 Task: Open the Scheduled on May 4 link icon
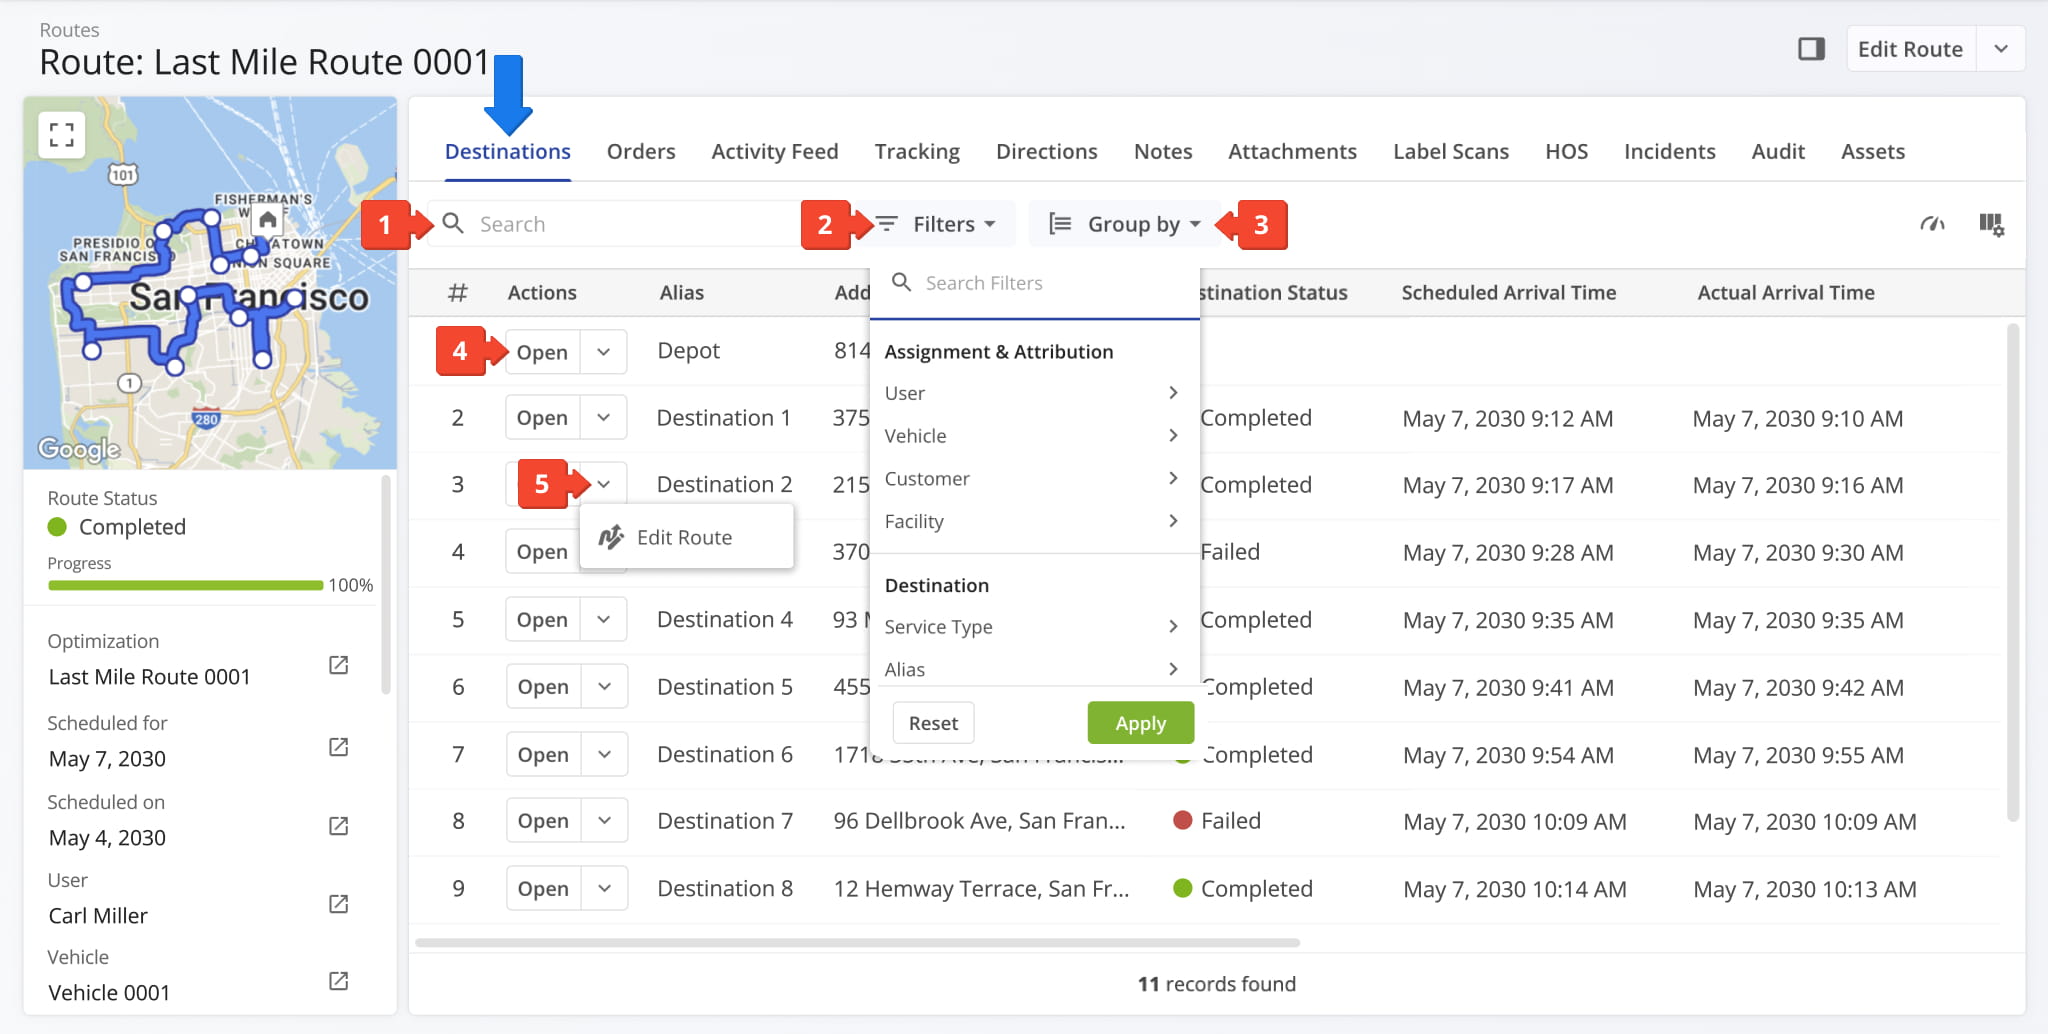(x=339, y=826)
